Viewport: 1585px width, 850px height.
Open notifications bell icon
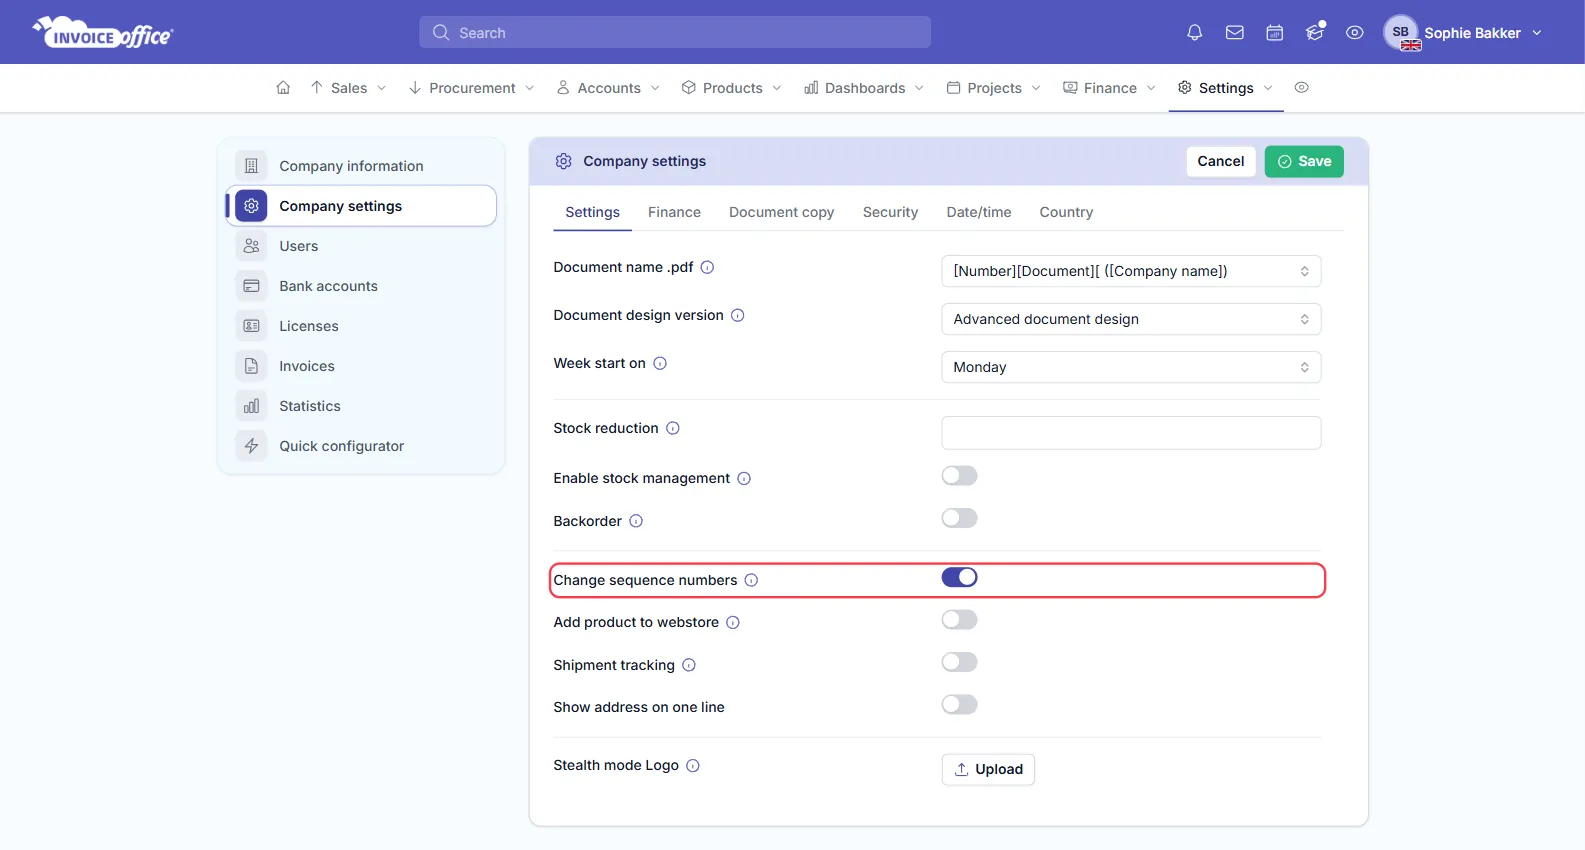[1194, 33]
